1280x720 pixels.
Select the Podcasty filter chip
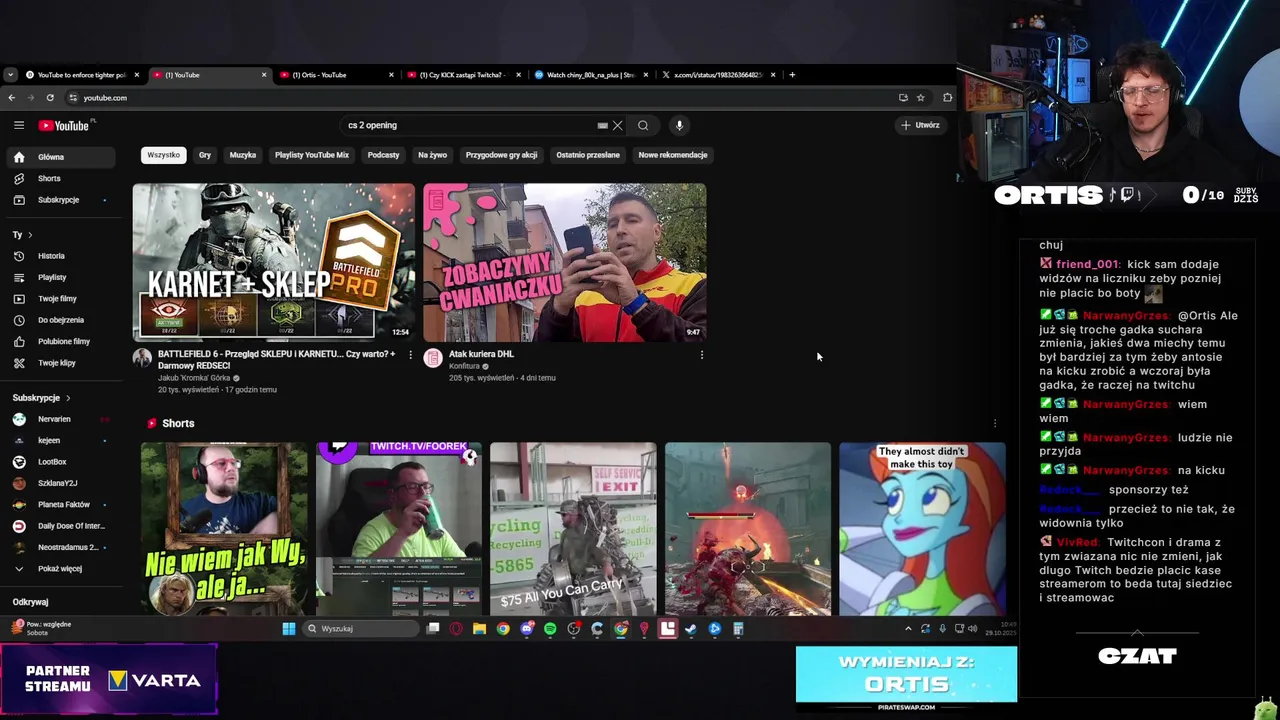pyautogui.click(x=383, y=155)
